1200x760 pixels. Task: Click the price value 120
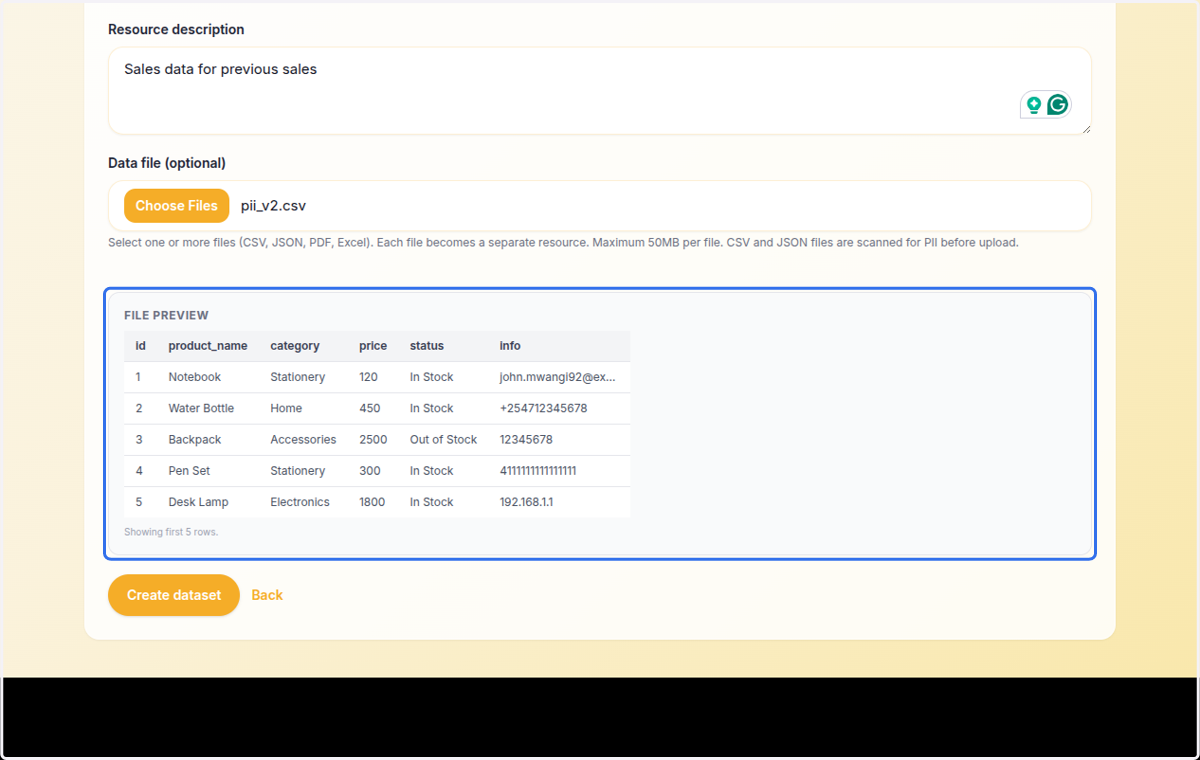coord(369,377)
